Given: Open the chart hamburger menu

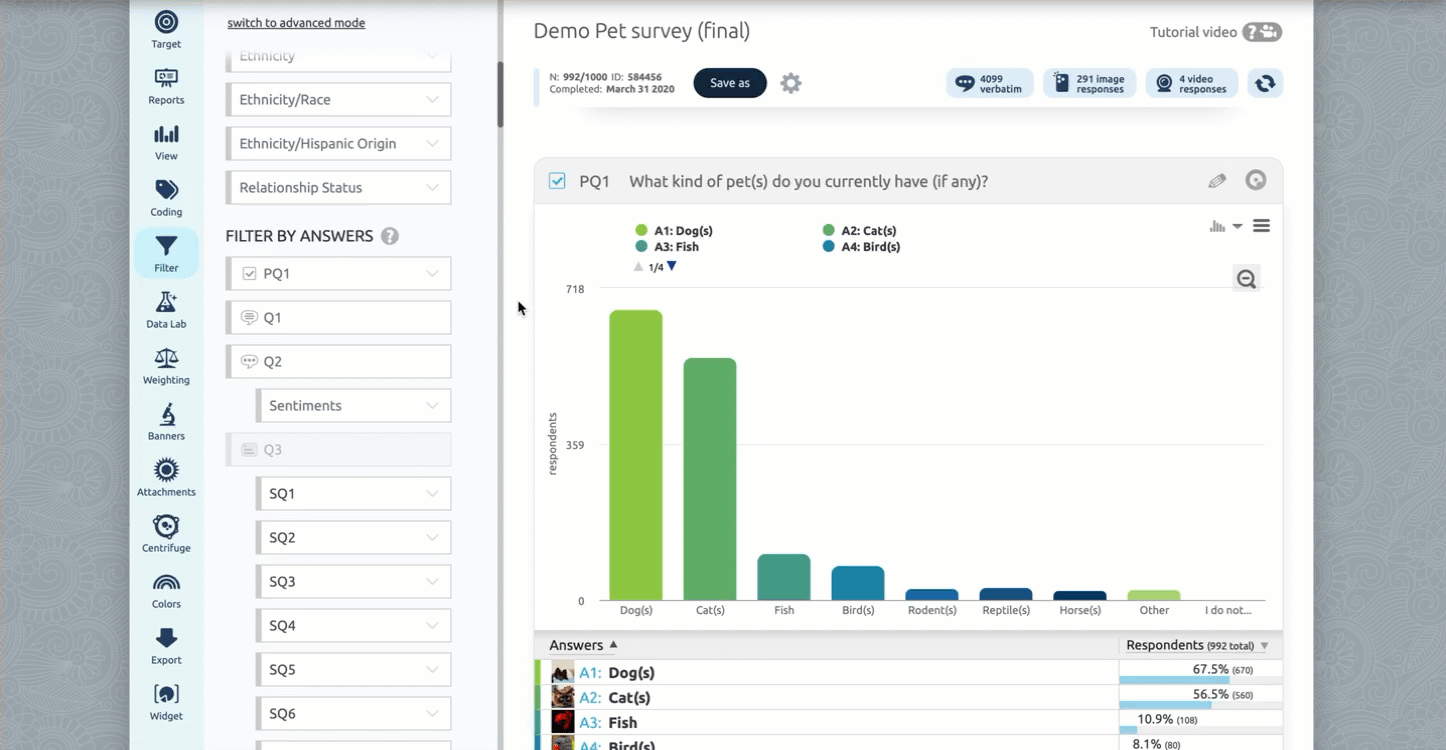Looking at the screenshot, I should (1261, 226).
